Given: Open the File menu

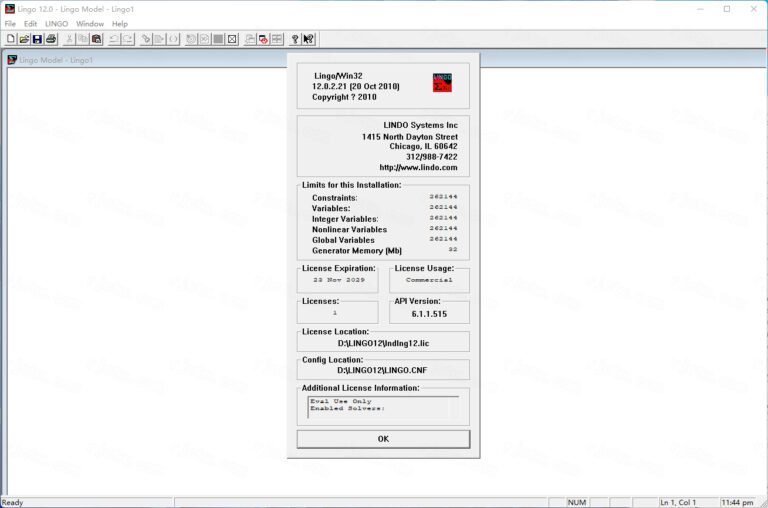Looking at the screenshot, I should click(x=10, y=24).
